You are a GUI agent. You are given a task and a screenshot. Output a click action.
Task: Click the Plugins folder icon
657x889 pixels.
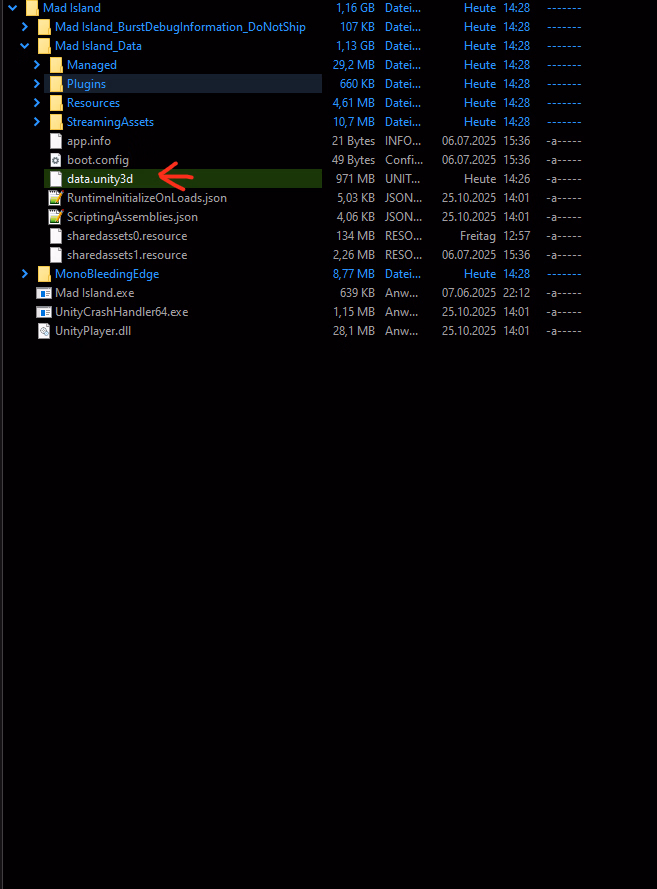pyautogui.click(x=56, y=84)
